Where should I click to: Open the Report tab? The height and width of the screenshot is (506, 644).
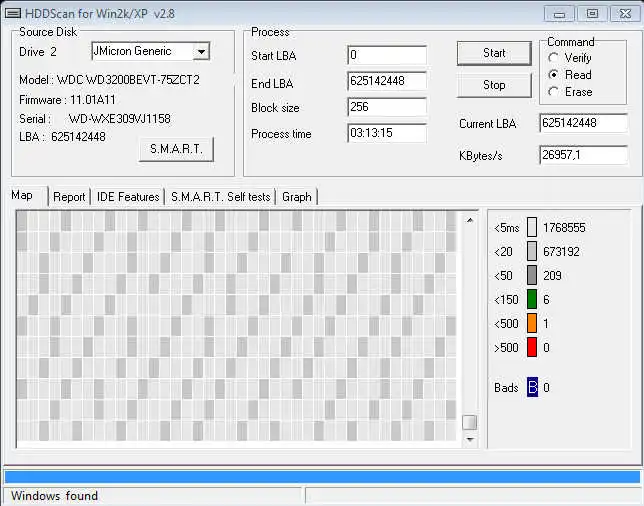(69, 197)
